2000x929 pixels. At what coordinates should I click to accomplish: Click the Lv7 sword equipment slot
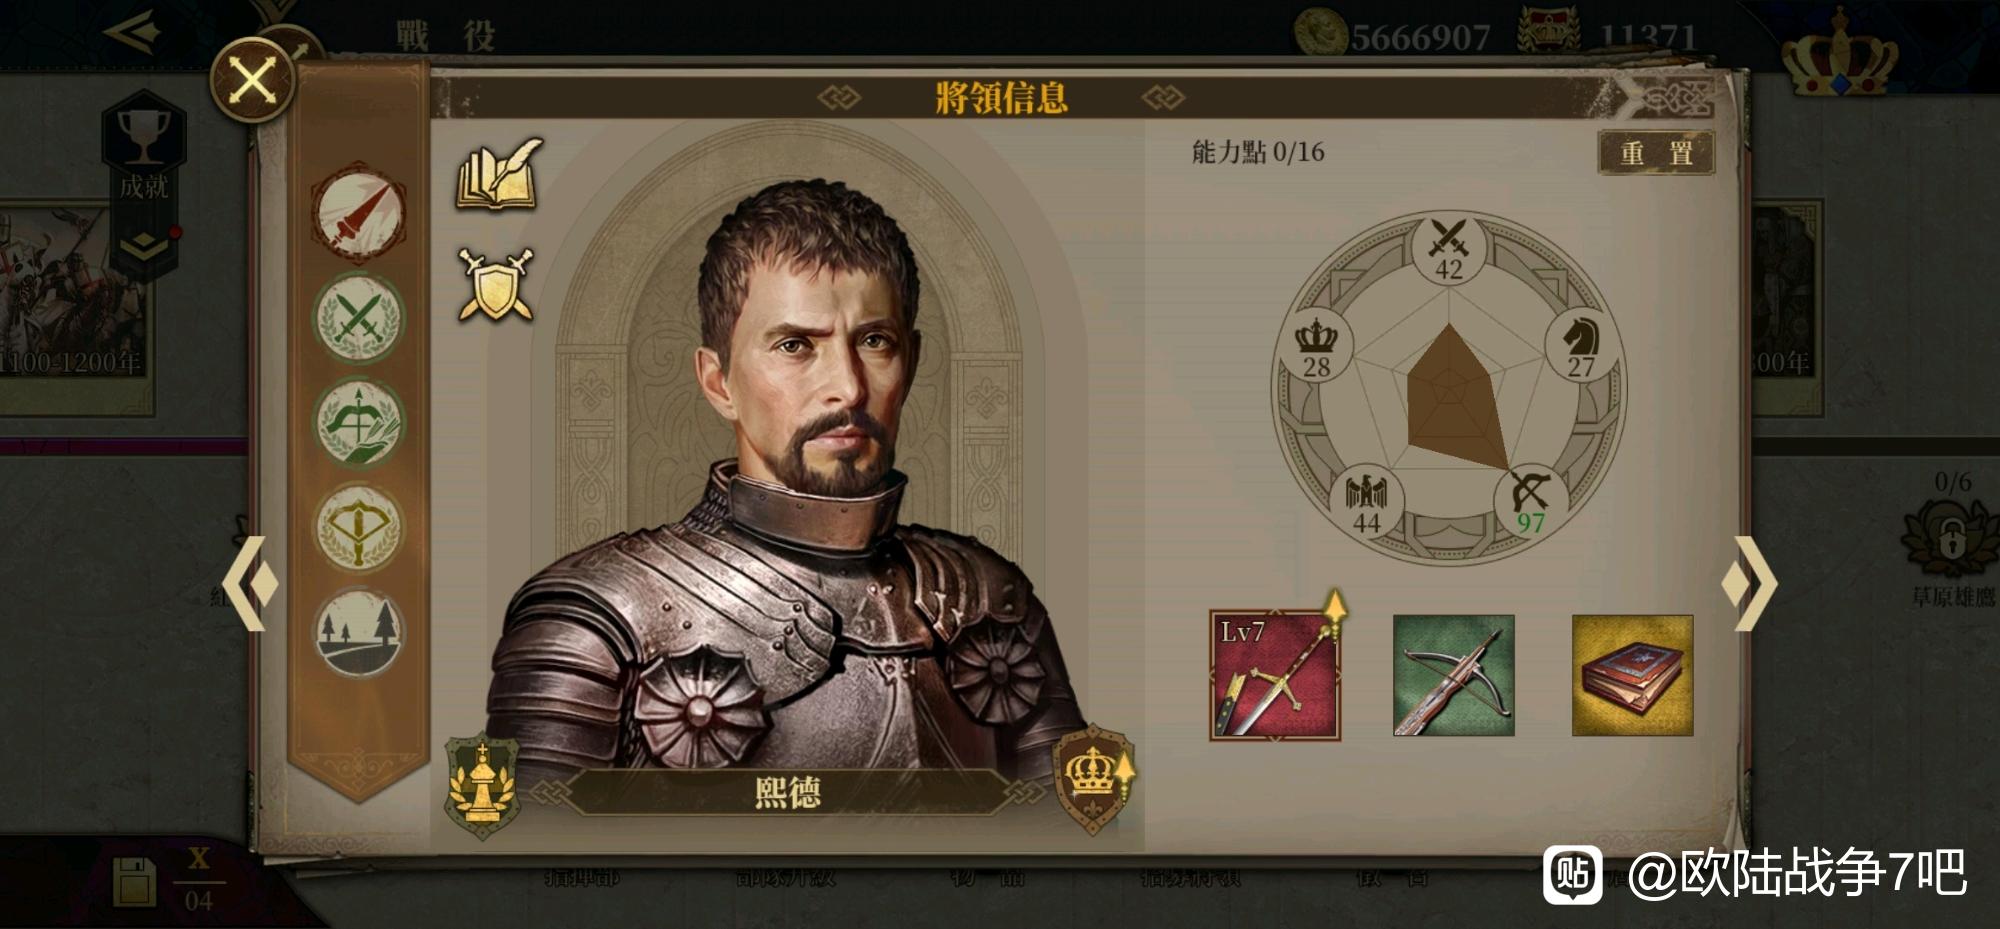click(1275, 675)
